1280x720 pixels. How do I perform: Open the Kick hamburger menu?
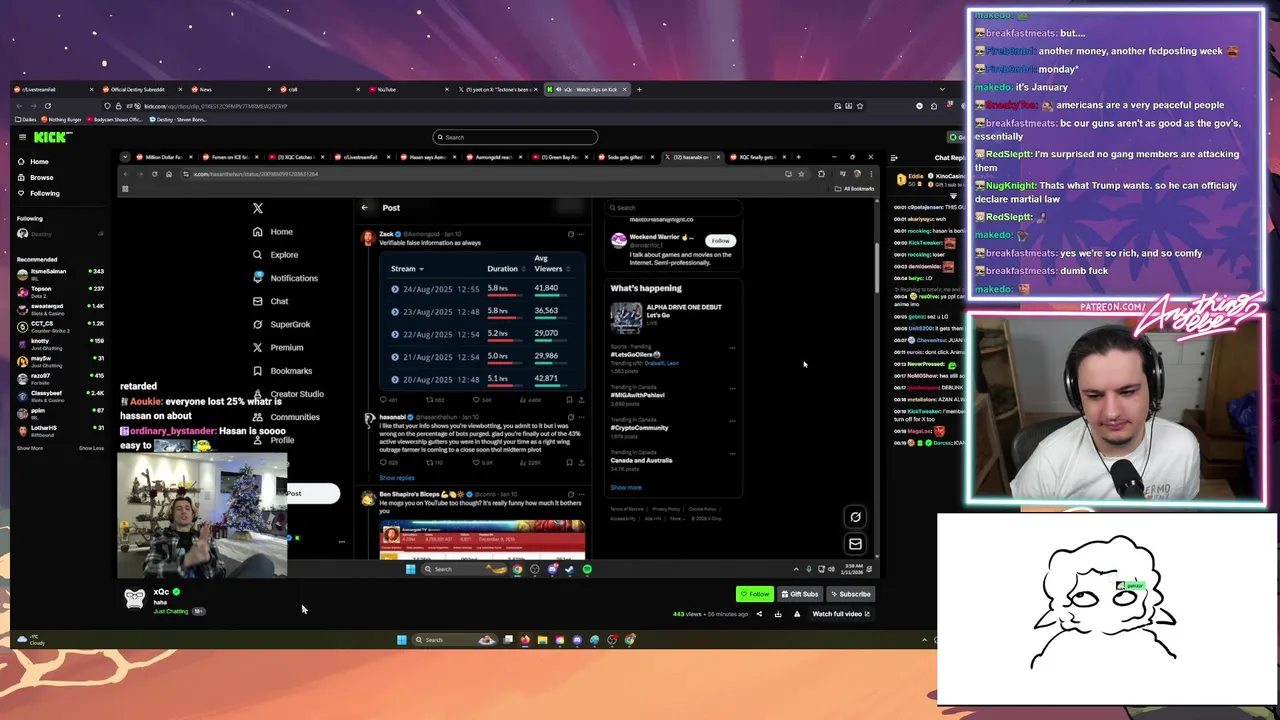pos(21,137)
